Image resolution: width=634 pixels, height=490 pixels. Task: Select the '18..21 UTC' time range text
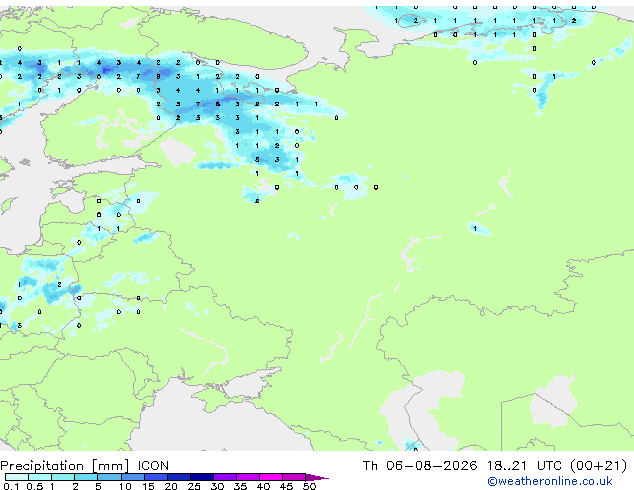coord(524,466)
